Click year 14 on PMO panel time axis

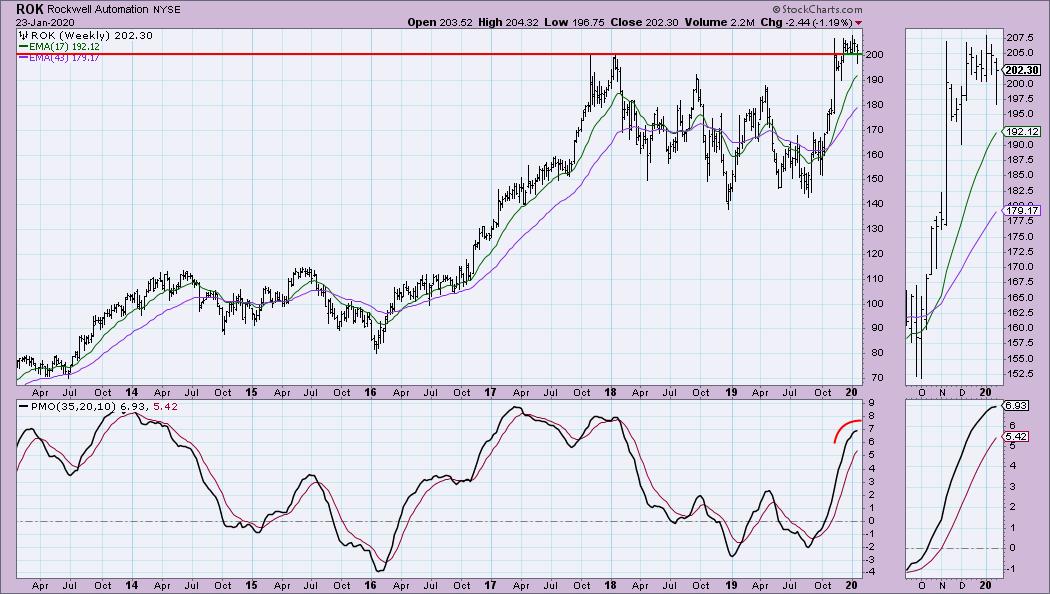click(131, 585)
